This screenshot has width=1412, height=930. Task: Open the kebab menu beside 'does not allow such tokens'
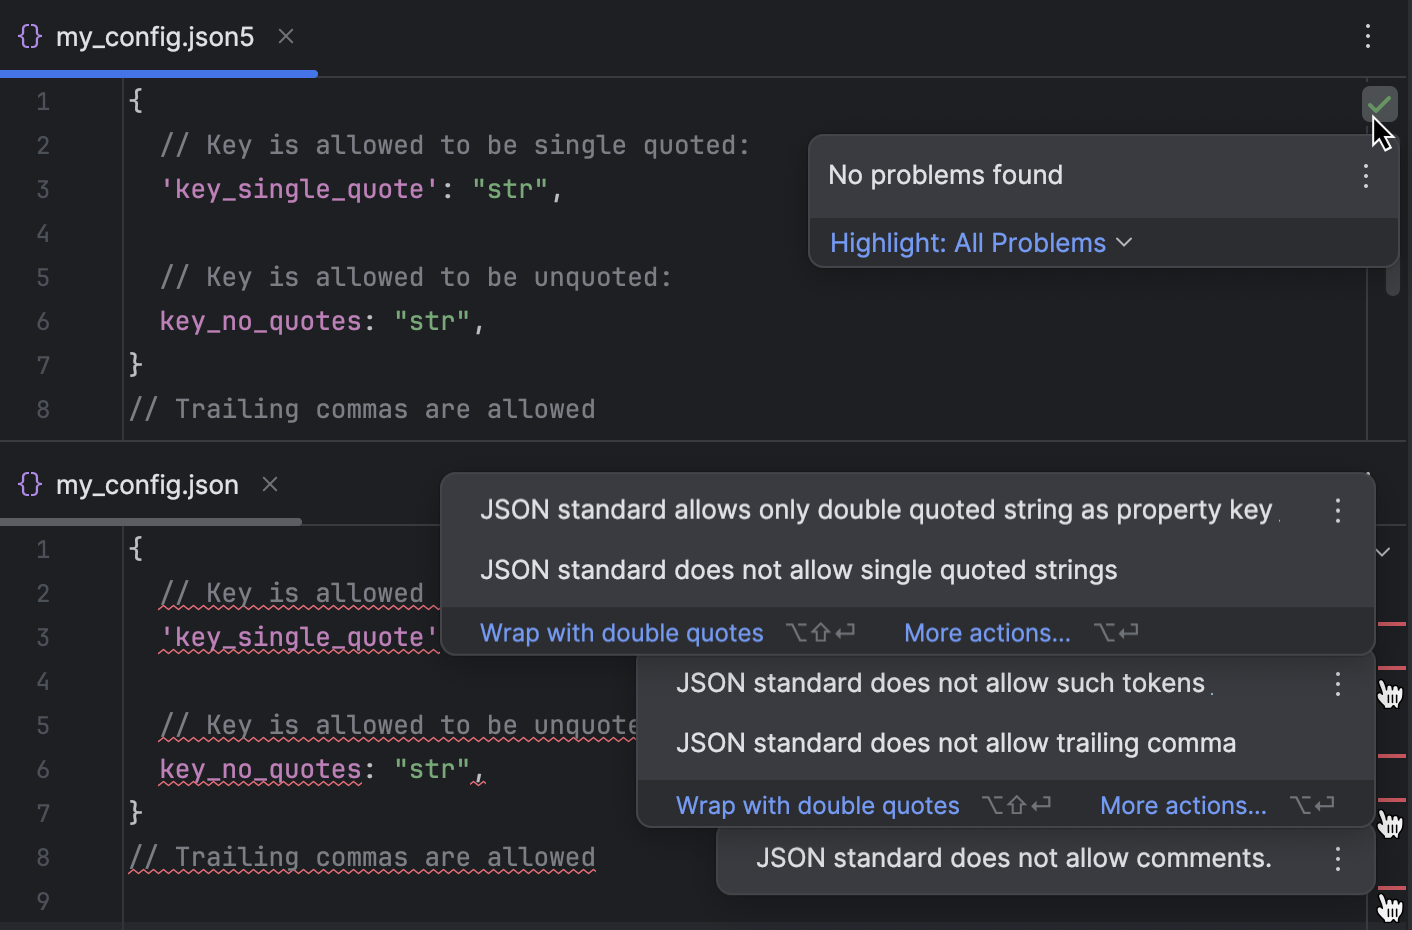[x=1337, y=684]
